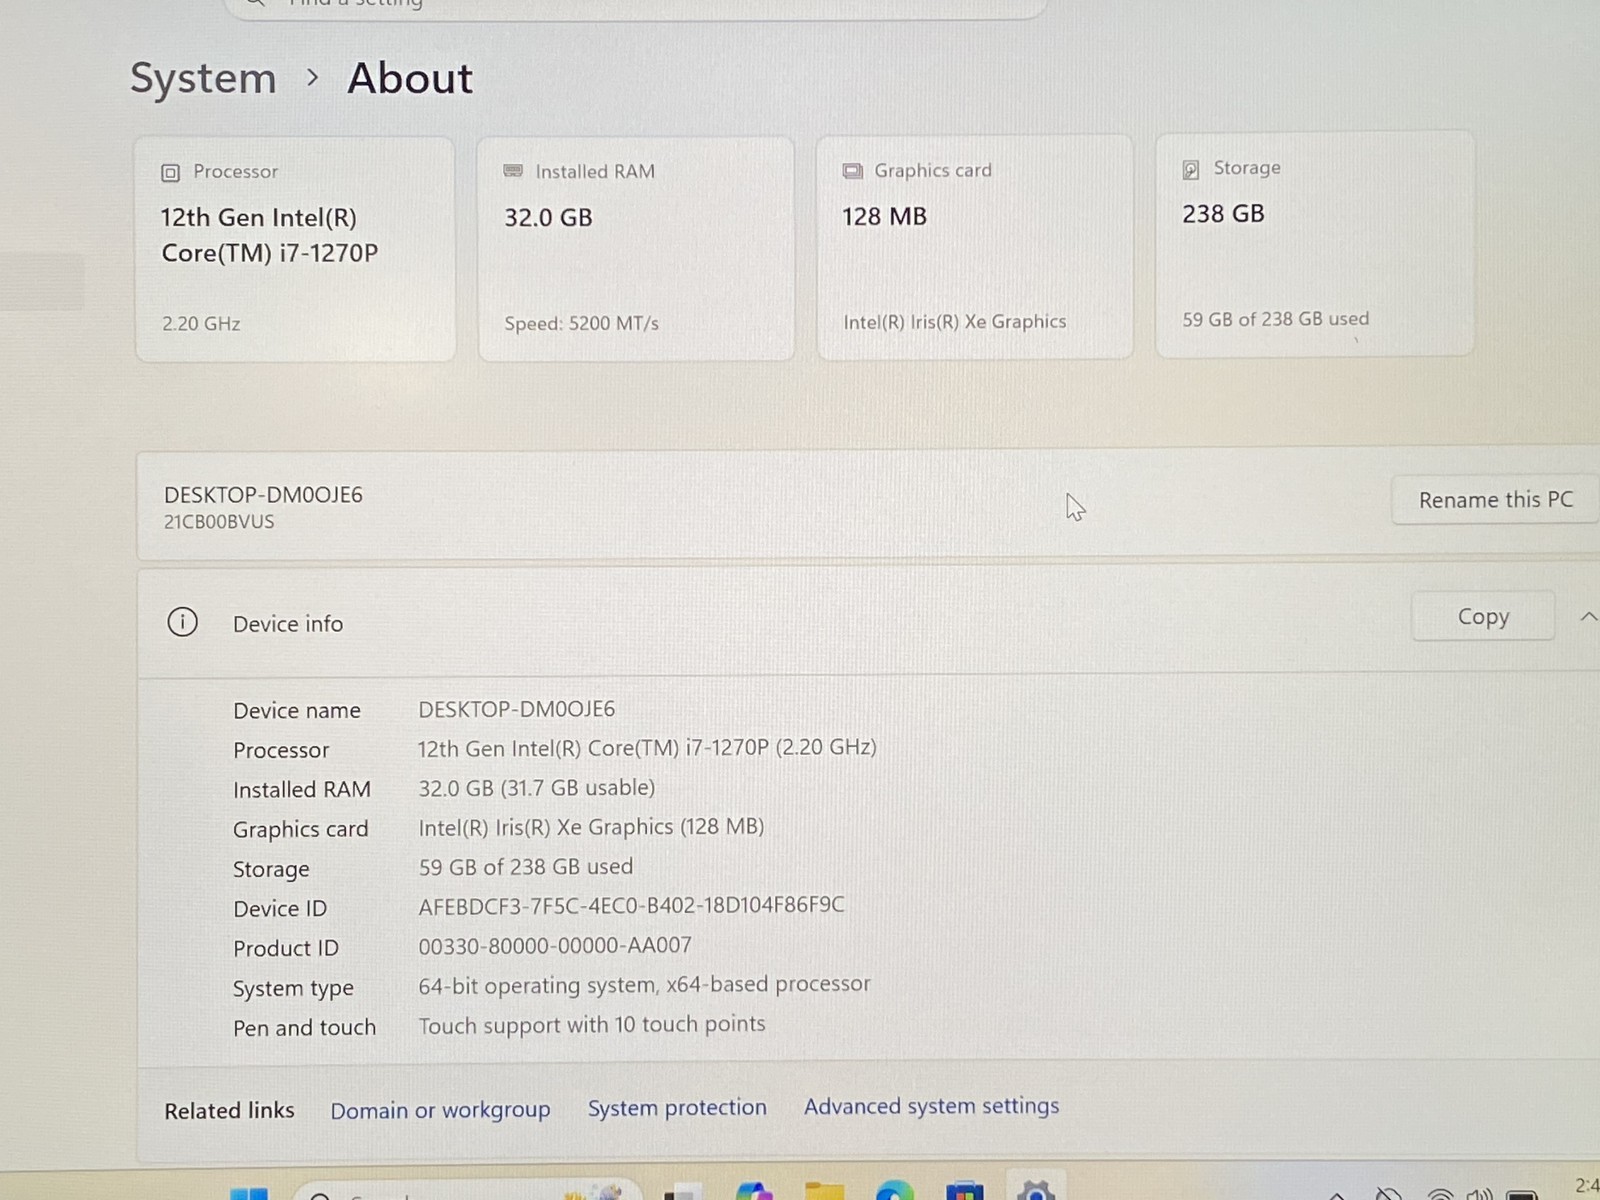Viewport: 1600px width, 1200px height.
Task: Open File Explorer from the taskbar
Action: coord(824,1191)
